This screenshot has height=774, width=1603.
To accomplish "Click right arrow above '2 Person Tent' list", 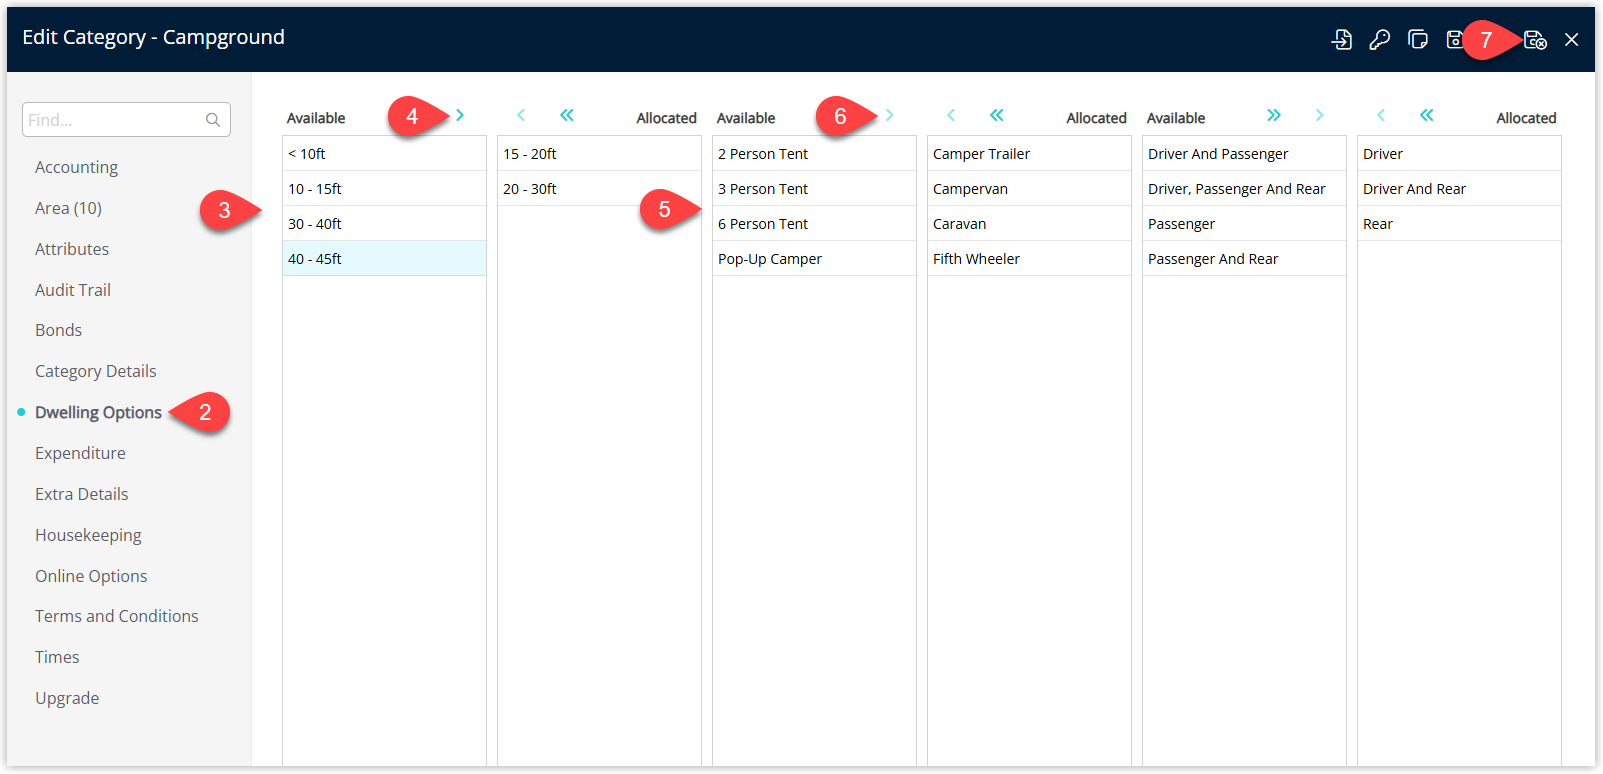I will 890,115.
